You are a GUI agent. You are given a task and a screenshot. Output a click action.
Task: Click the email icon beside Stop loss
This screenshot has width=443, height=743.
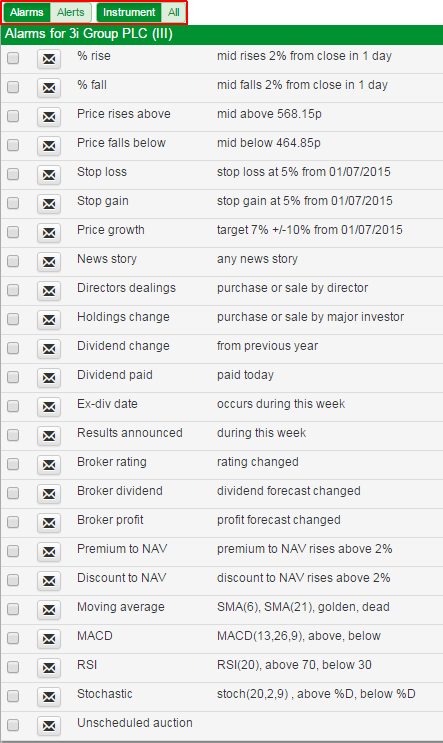coord(49,175)
